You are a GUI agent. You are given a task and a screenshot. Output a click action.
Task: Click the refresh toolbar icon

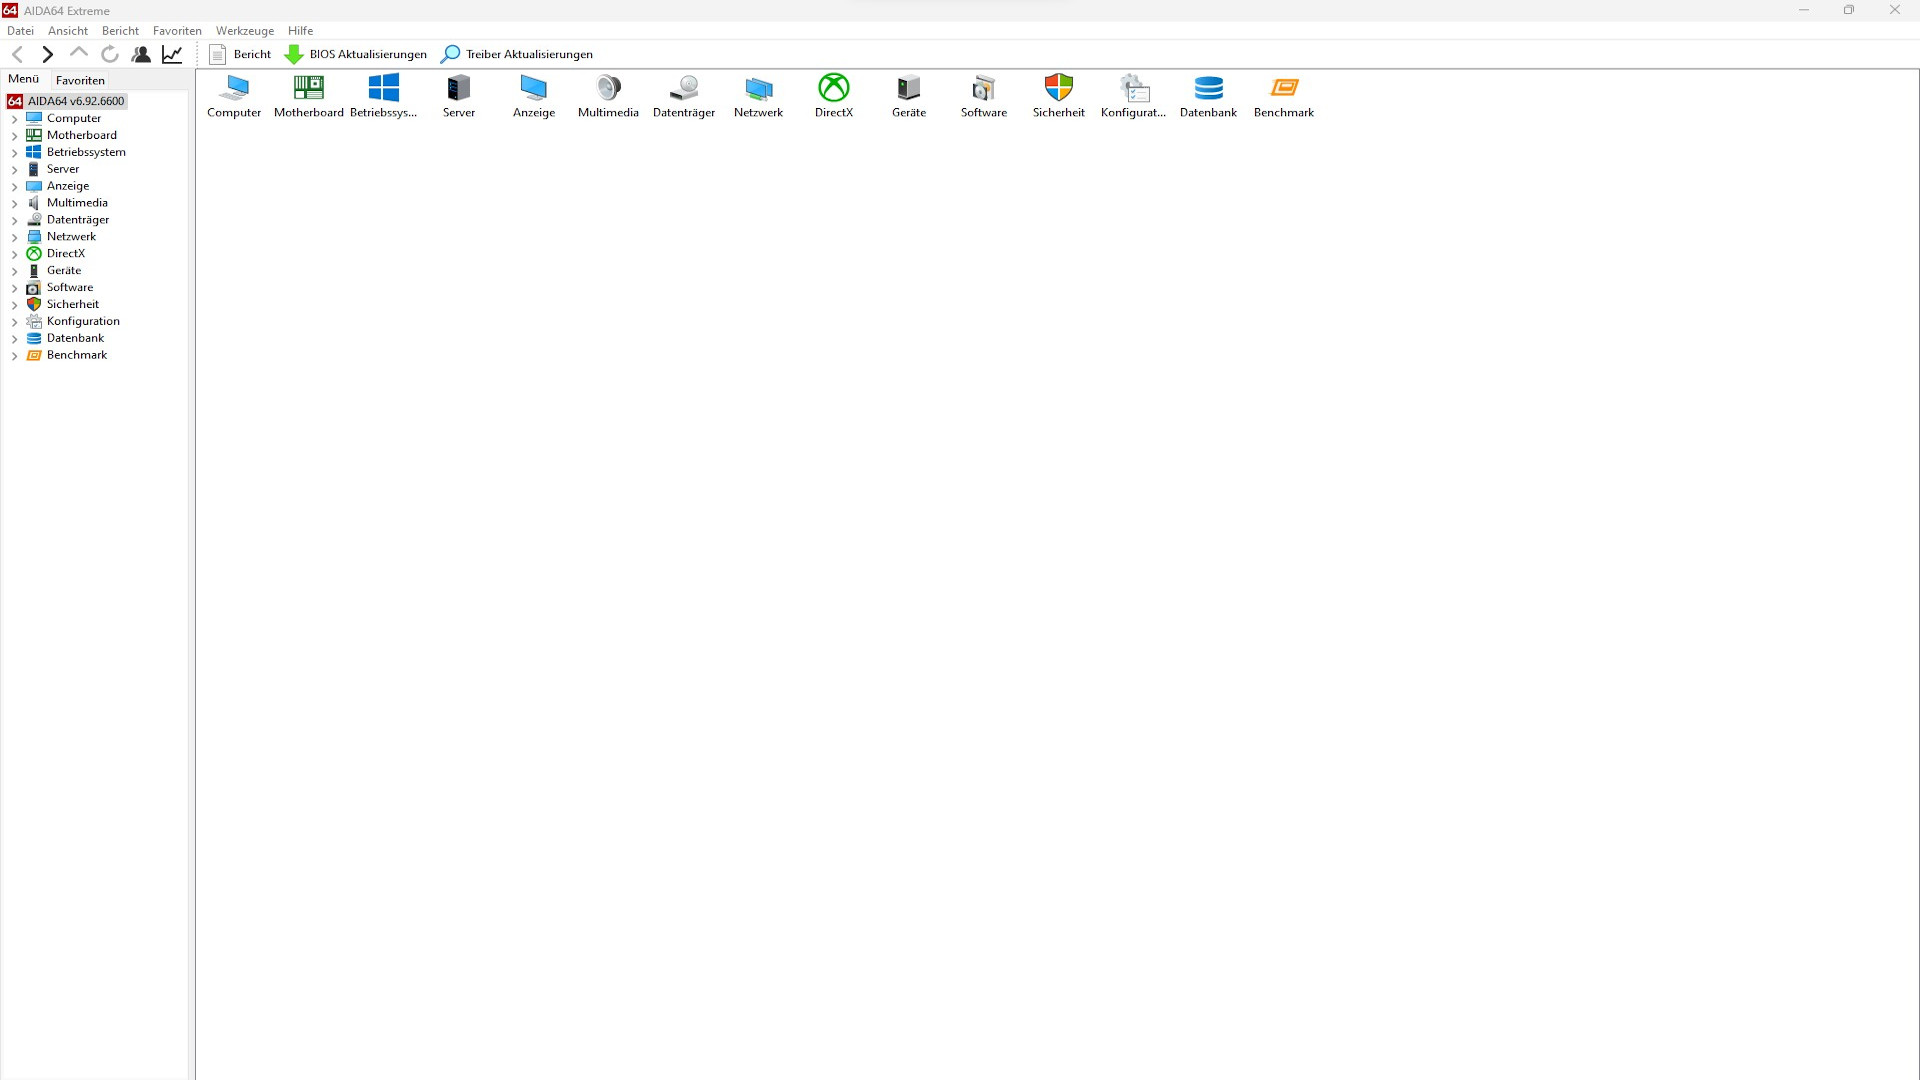[110, 54]
